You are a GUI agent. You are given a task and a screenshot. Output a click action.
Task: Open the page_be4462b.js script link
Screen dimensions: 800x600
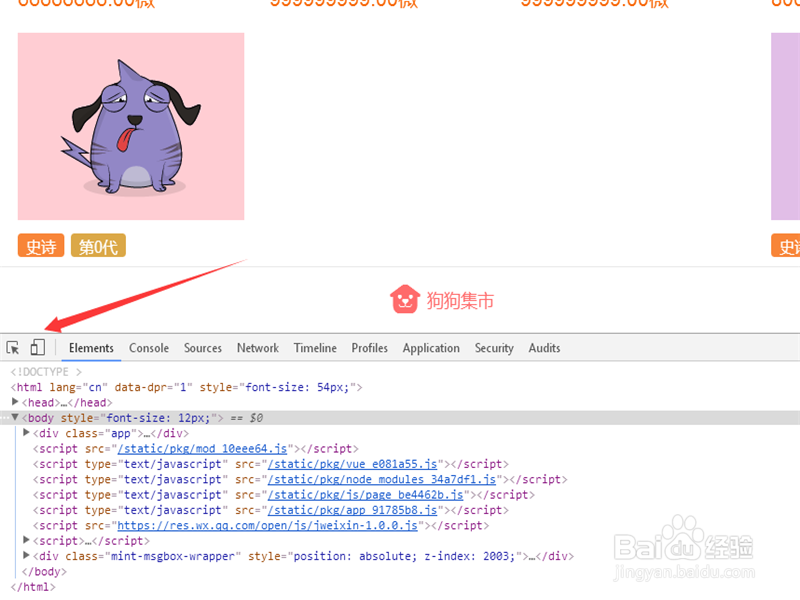tap(365, 494)
